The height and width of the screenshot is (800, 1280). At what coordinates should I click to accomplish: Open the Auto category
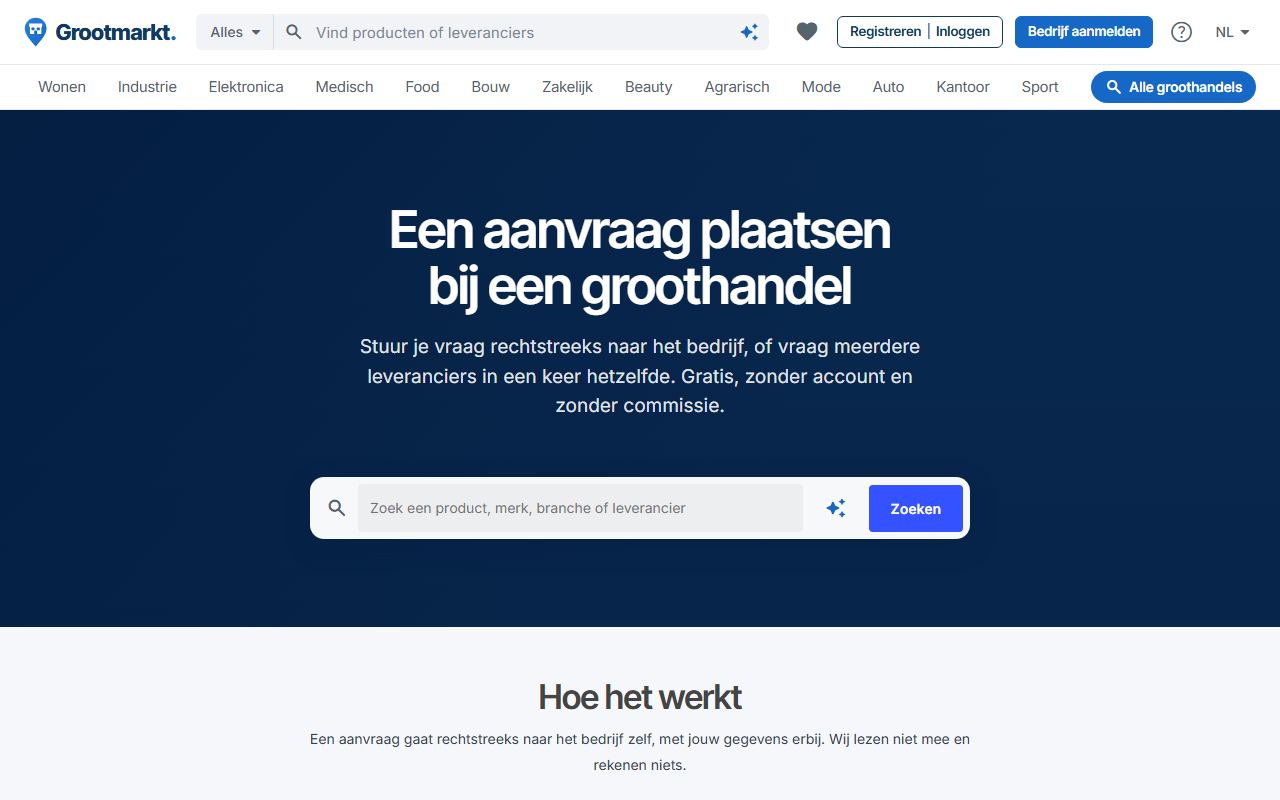click(x=888, y=87)
